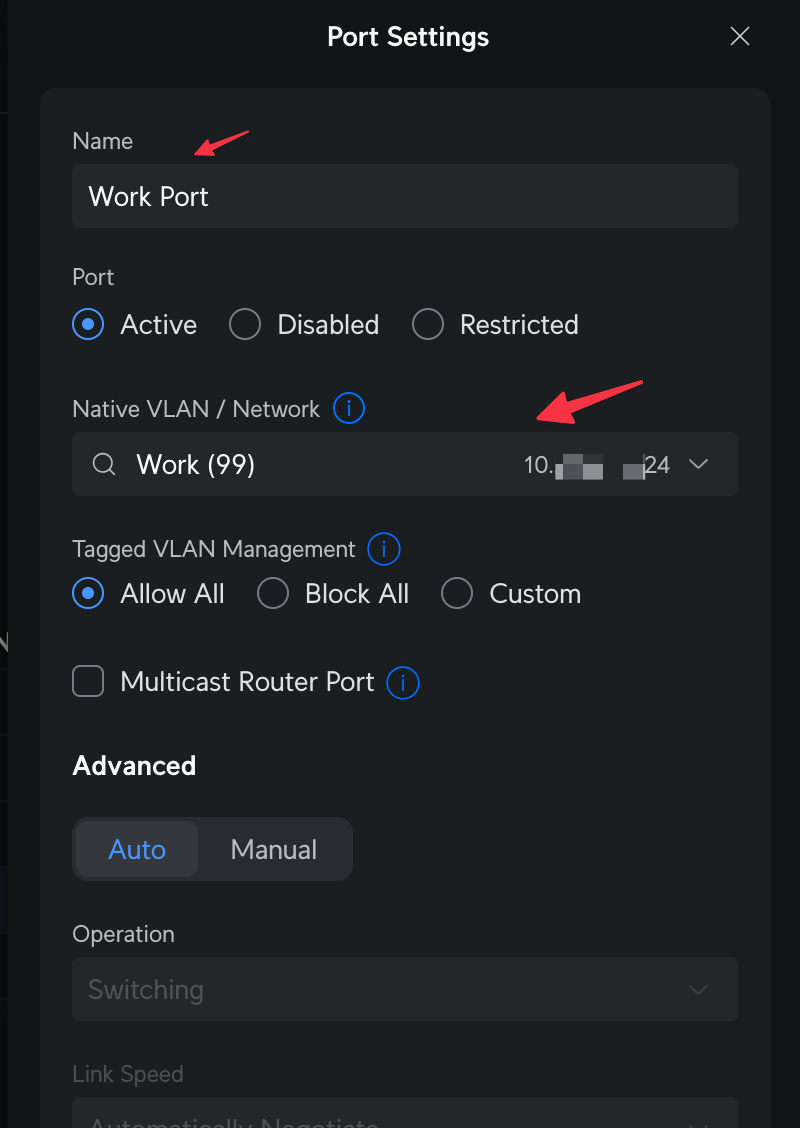This screenshot has height=1128, width=800.
Task: Close the Port Settings panel
Action: [x=740, y=36]
